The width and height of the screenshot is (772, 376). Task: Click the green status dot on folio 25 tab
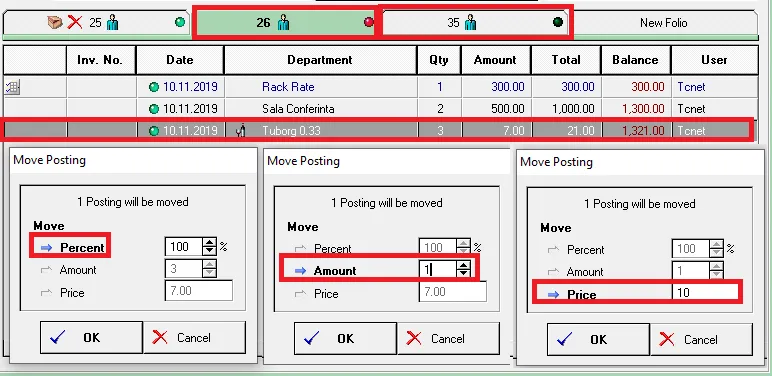point(181,22)
